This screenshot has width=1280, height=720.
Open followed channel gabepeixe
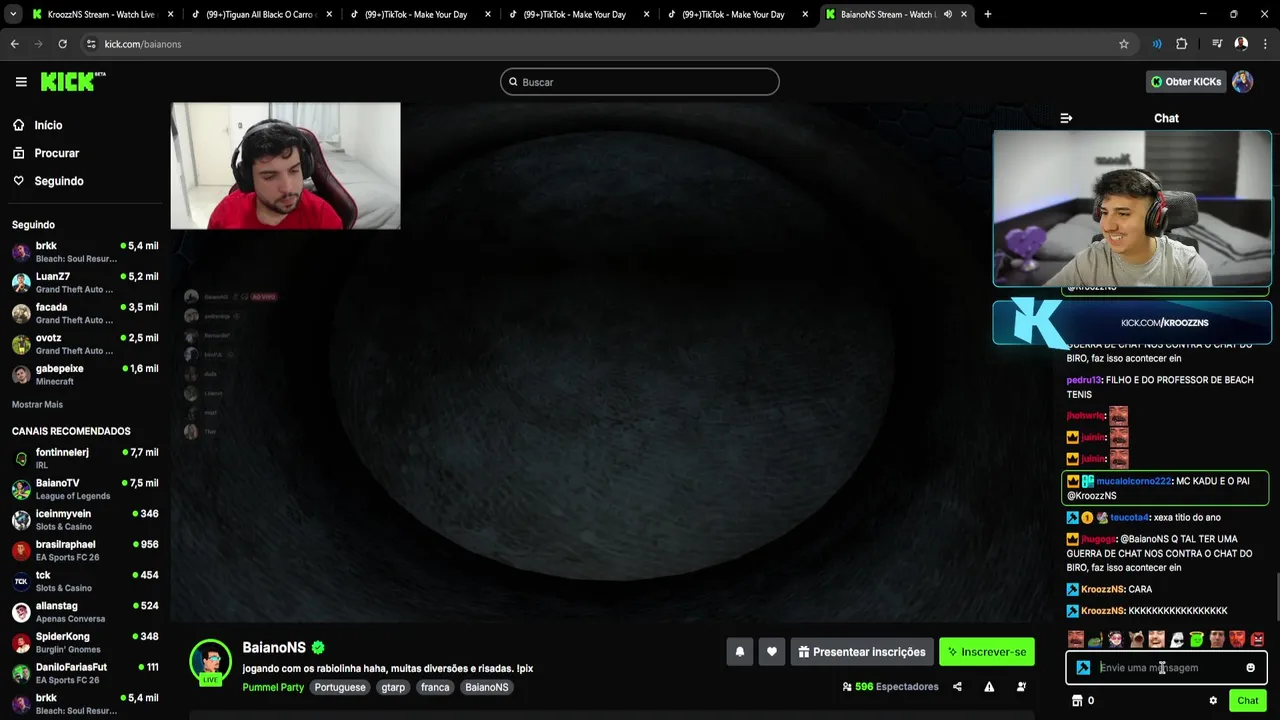(x=85, y=375)
